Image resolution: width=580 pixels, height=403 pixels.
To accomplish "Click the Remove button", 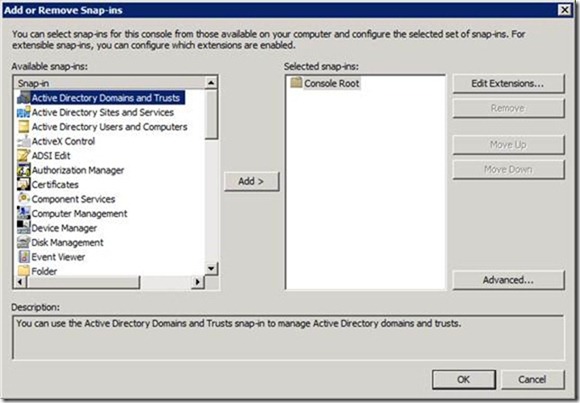I will click(x=508, y=108).
